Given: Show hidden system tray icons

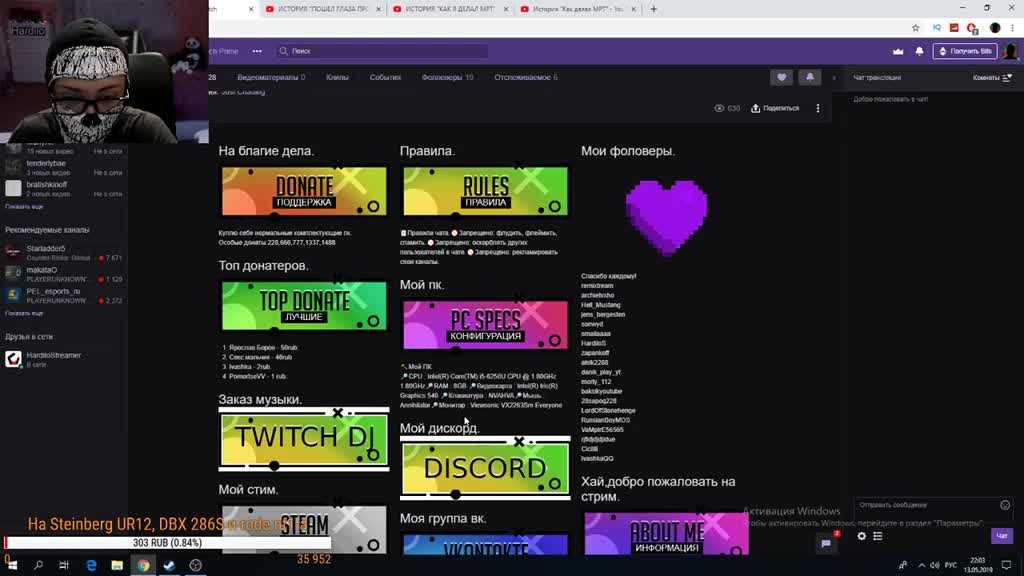Looking at the screenshot, I should pyautogui.click(x=921, y=565).
